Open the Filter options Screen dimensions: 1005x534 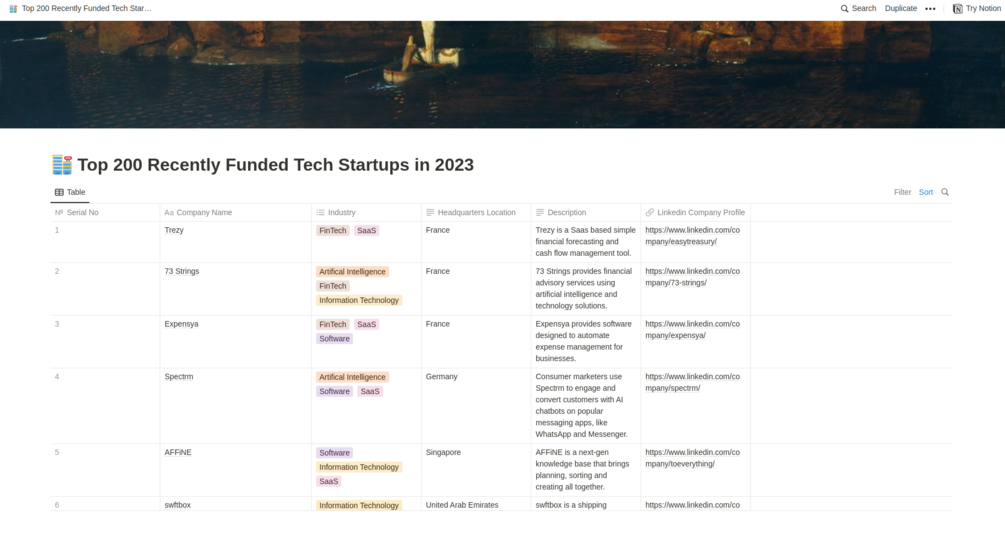[x=902, y=192]
